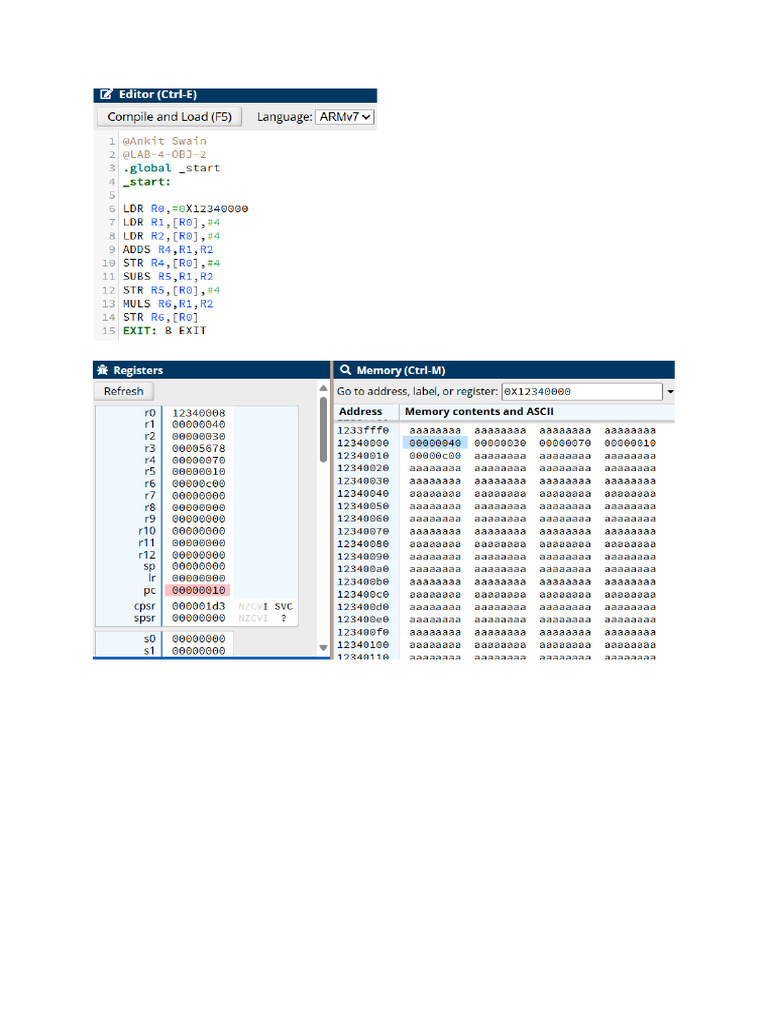
Task: Select the Editor (Ctrl-E) panel title
Action: point(158,95)
